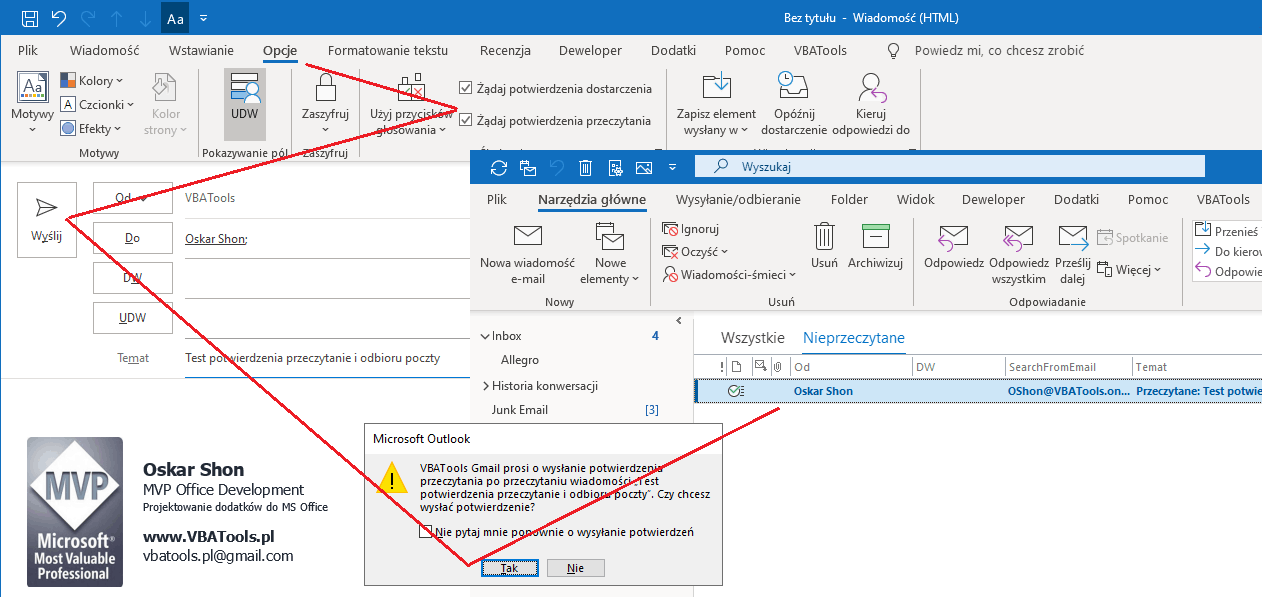Uncheck Żądaj potwierdzenia dostarczenia

(x=465, y=89)
